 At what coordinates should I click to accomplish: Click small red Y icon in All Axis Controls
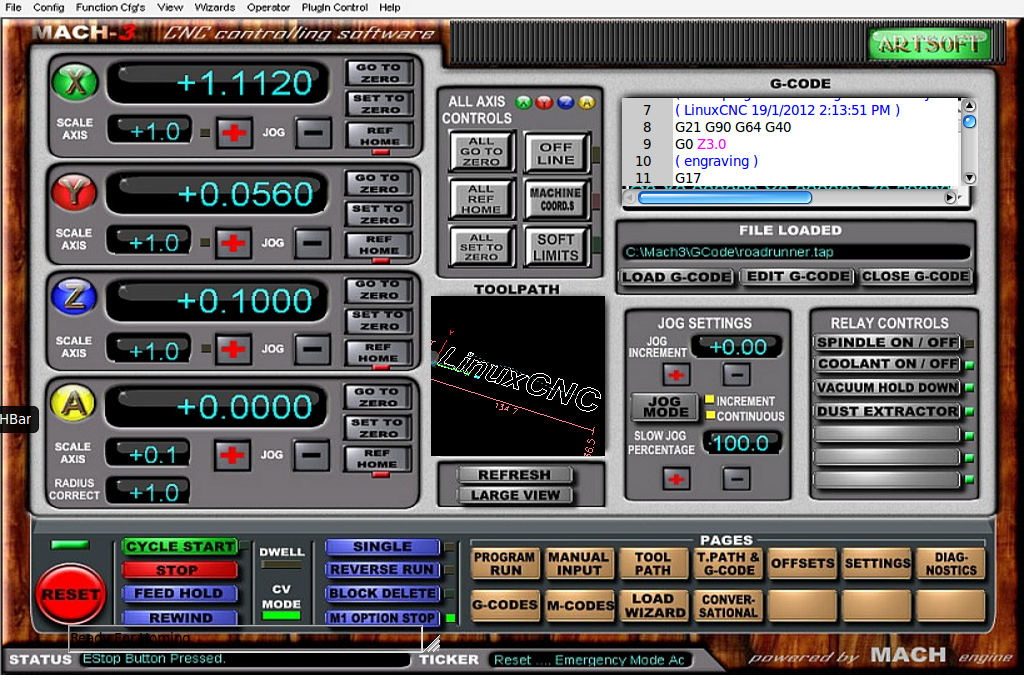click(x=544, y=102)
